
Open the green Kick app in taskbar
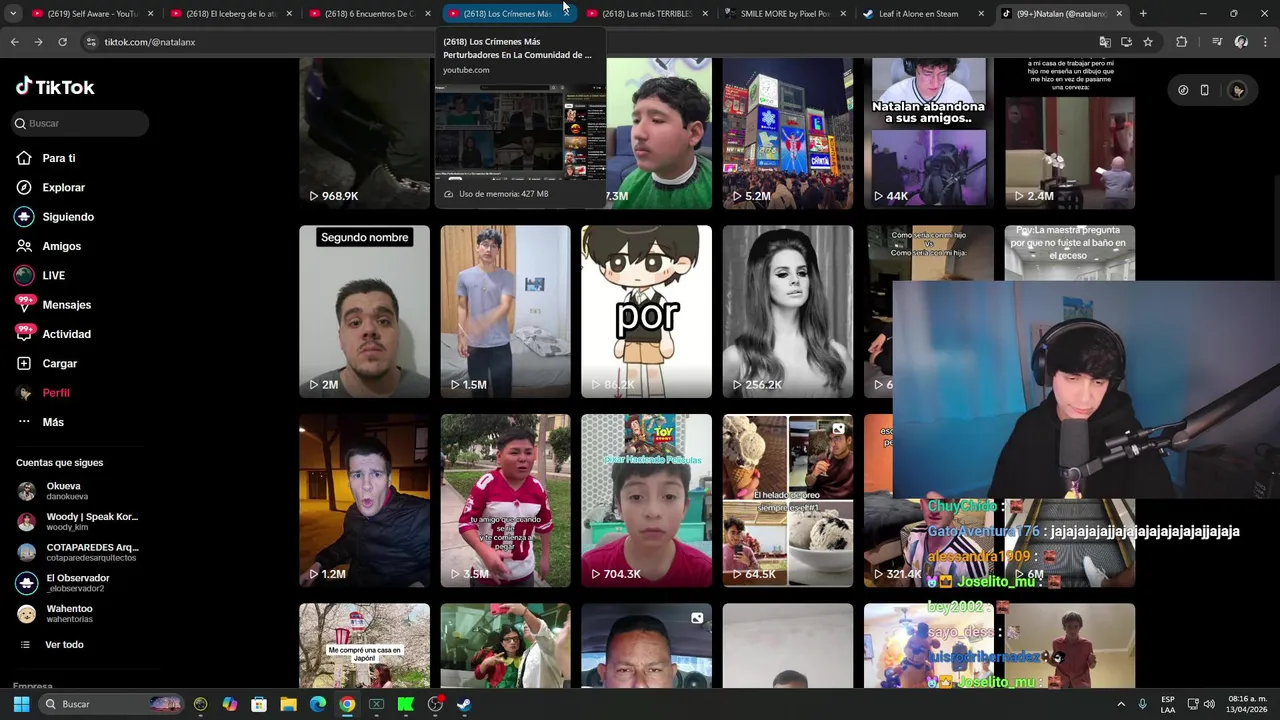tap(406, 704)
